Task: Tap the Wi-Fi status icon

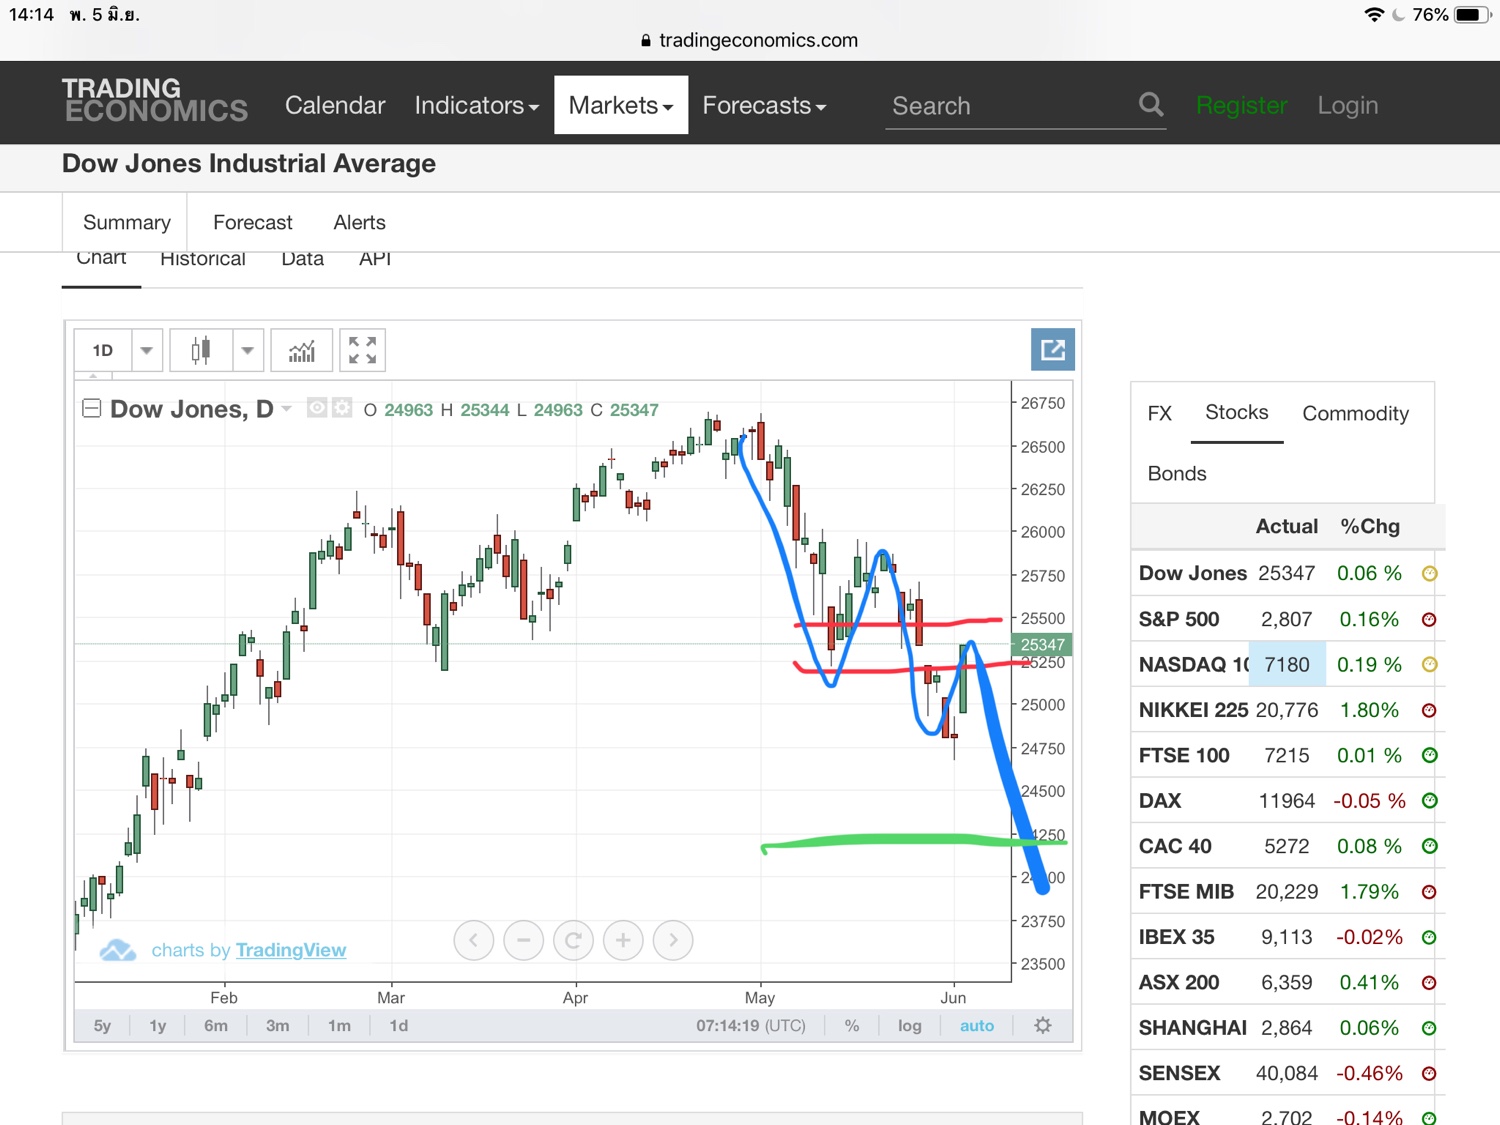Action: point(1374,14)
